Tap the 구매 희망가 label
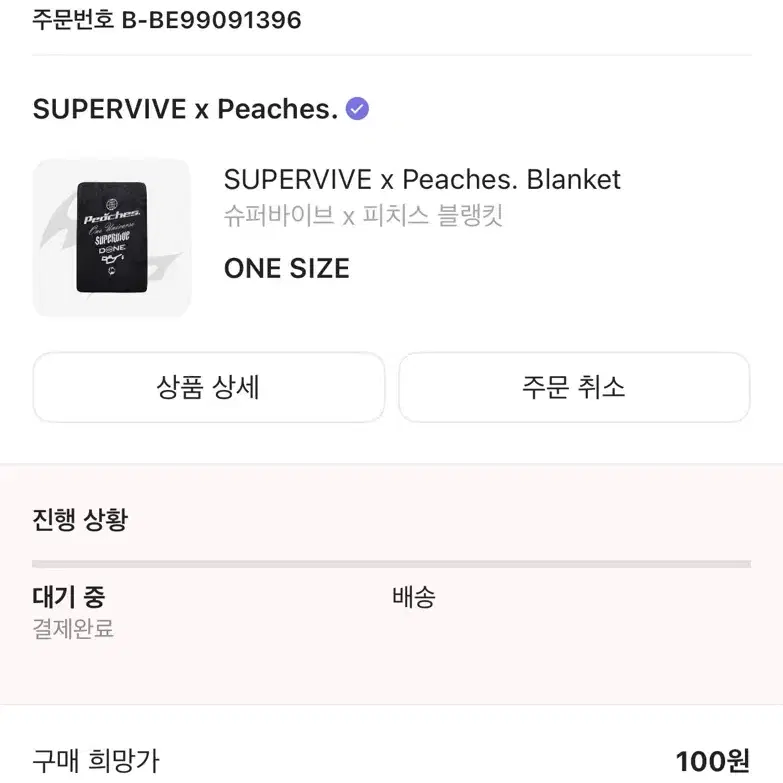 (95, 761)
